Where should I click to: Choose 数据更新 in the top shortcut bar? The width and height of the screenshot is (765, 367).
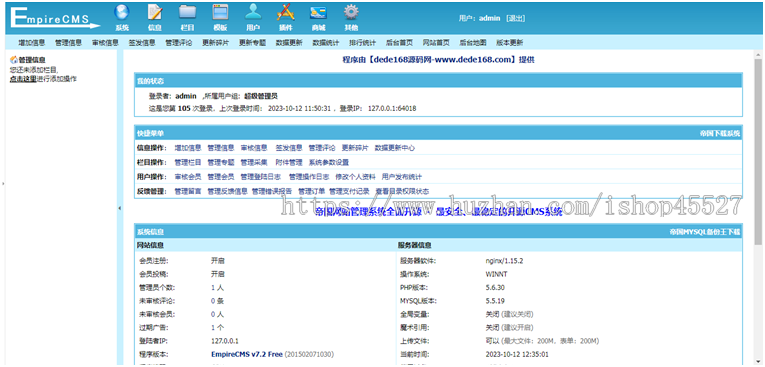[289, 42]
